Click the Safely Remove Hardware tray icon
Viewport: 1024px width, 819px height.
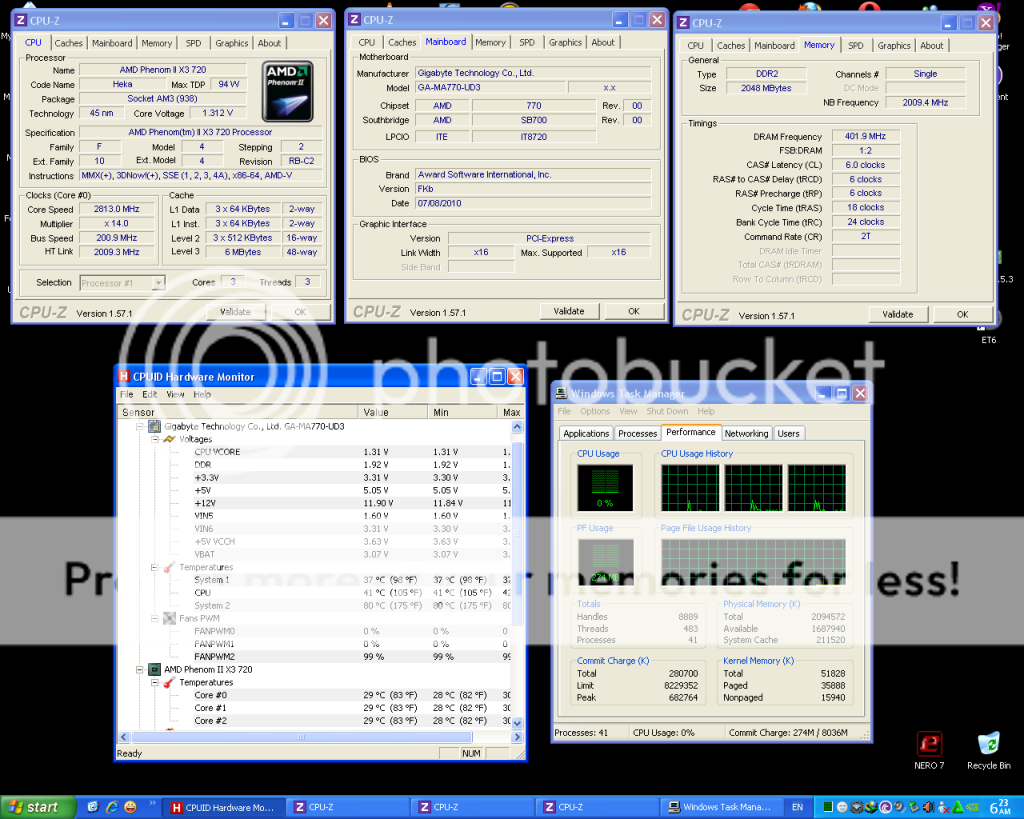(x=914, y=807)
